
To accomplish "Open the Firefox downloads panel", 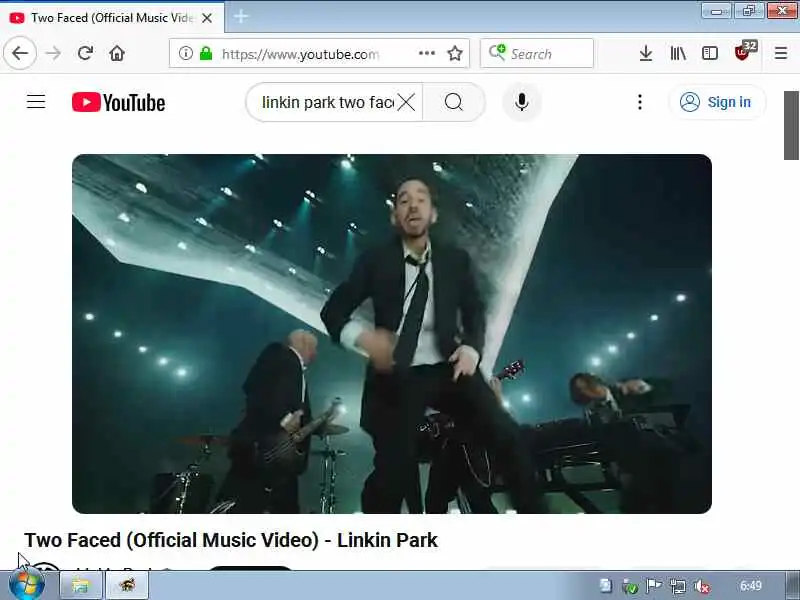I will coord(646,53).
